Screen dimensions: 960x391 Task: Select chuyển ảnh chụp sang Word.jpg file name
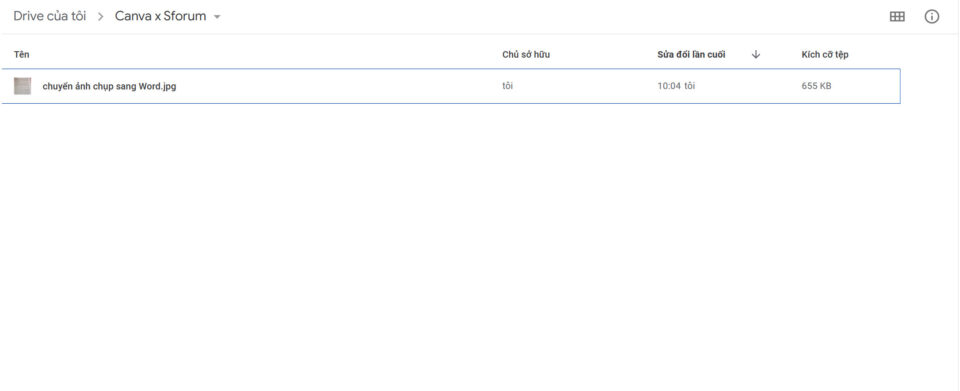tap(109, 86)
